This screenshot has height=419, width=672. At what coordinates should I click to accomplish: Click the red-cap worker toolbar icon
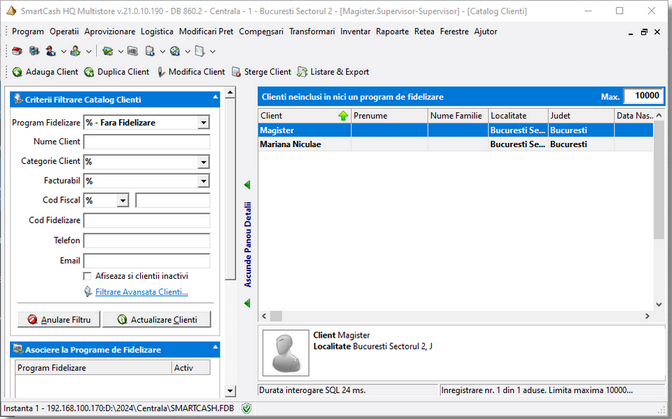click(x=51, y=51)
